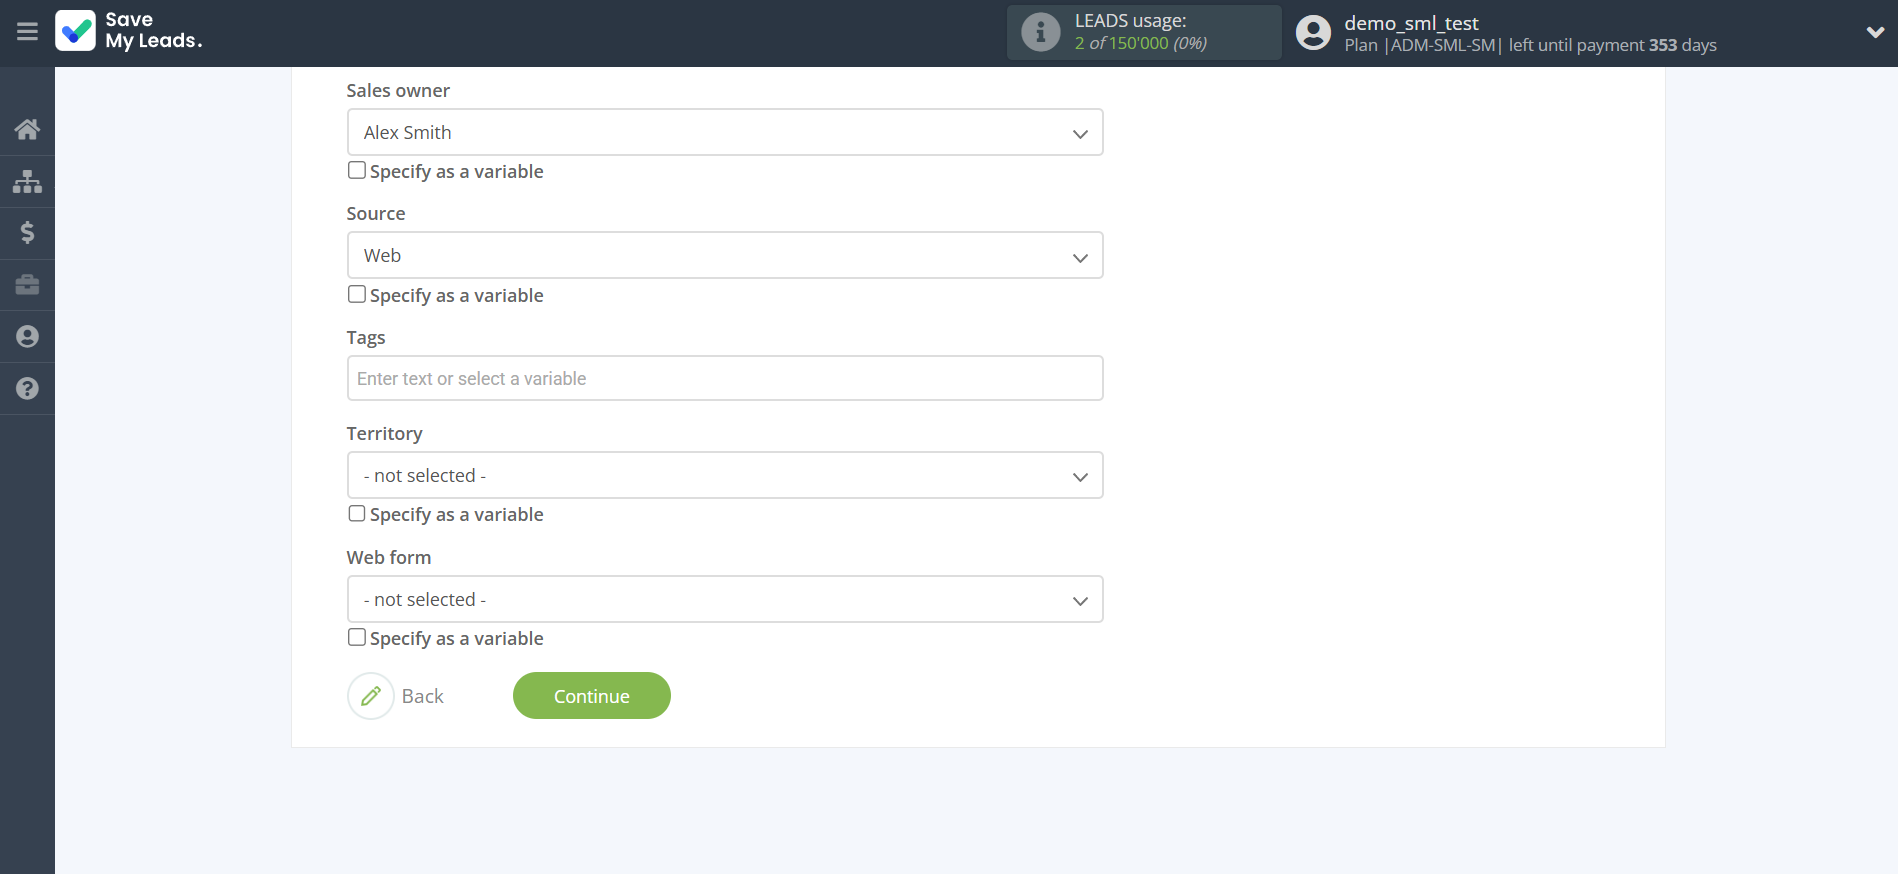
Task: Go to the Home sidebar icon
Action: tap(27, 129)
